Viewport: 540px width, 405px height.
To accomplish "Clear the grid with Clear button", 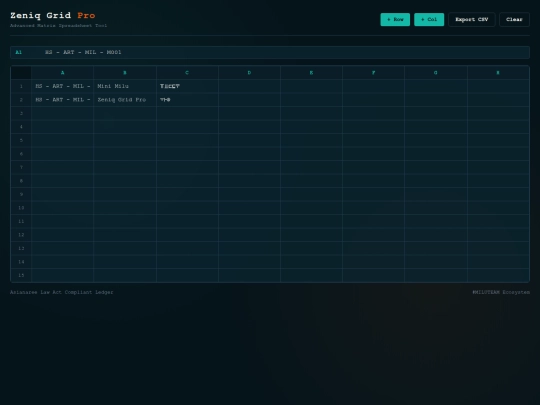I will (514, 20).
